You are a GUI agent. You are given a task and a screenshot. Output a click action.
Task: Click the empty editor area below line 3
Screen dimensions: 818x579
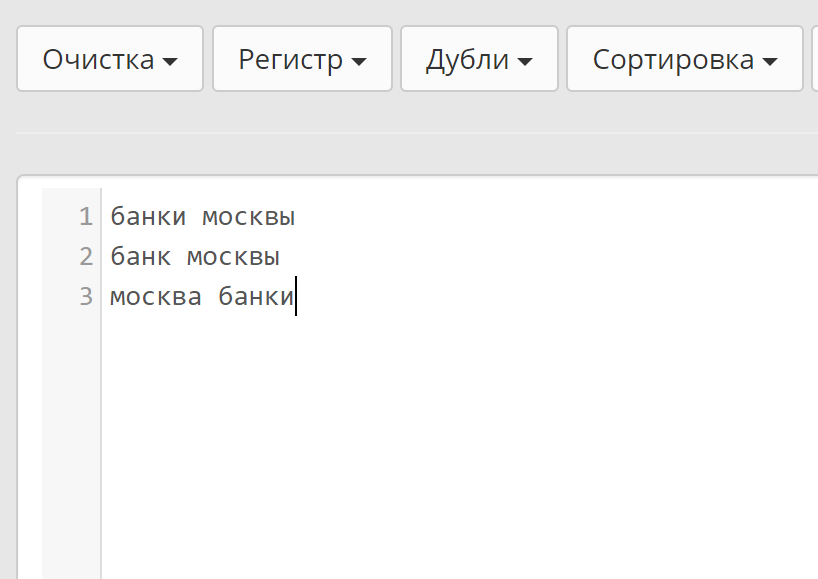click(450, 440)
